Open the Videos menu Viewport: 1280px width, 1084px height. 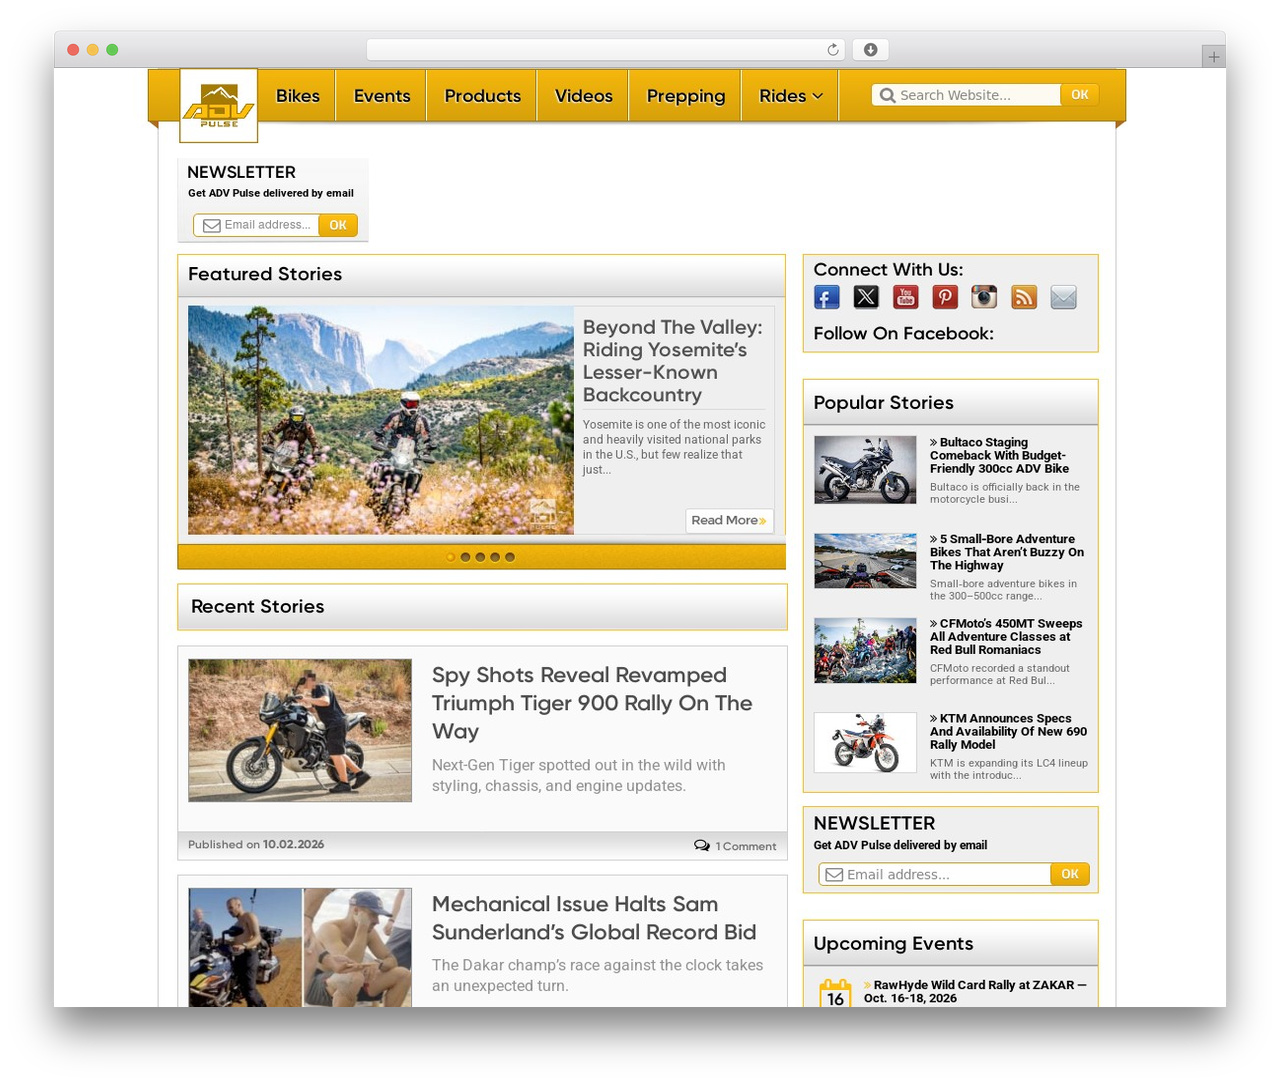click(x=584, y=96)
